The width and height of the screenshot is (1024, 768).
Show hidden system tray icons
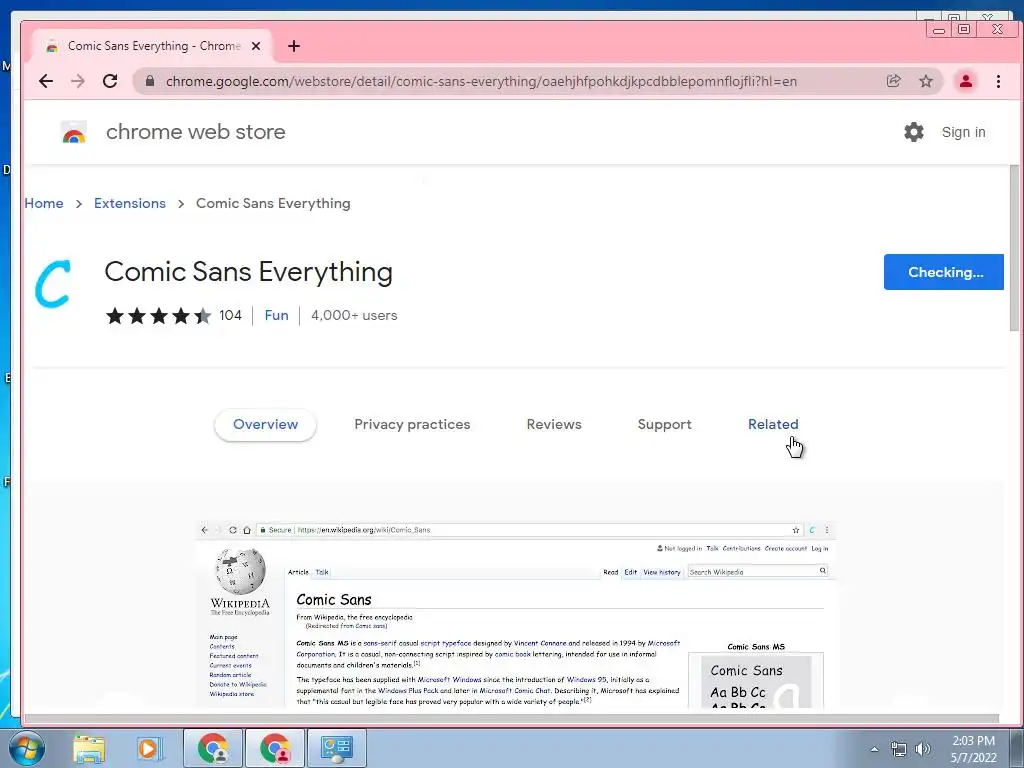click(874, 749)
